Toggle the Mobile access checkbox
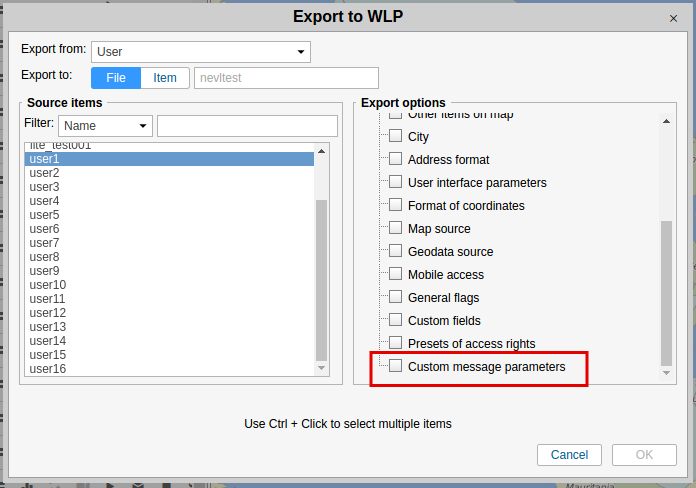Image resolution: width=696 pixels, height=488 pixels. [x=396, y=274]
